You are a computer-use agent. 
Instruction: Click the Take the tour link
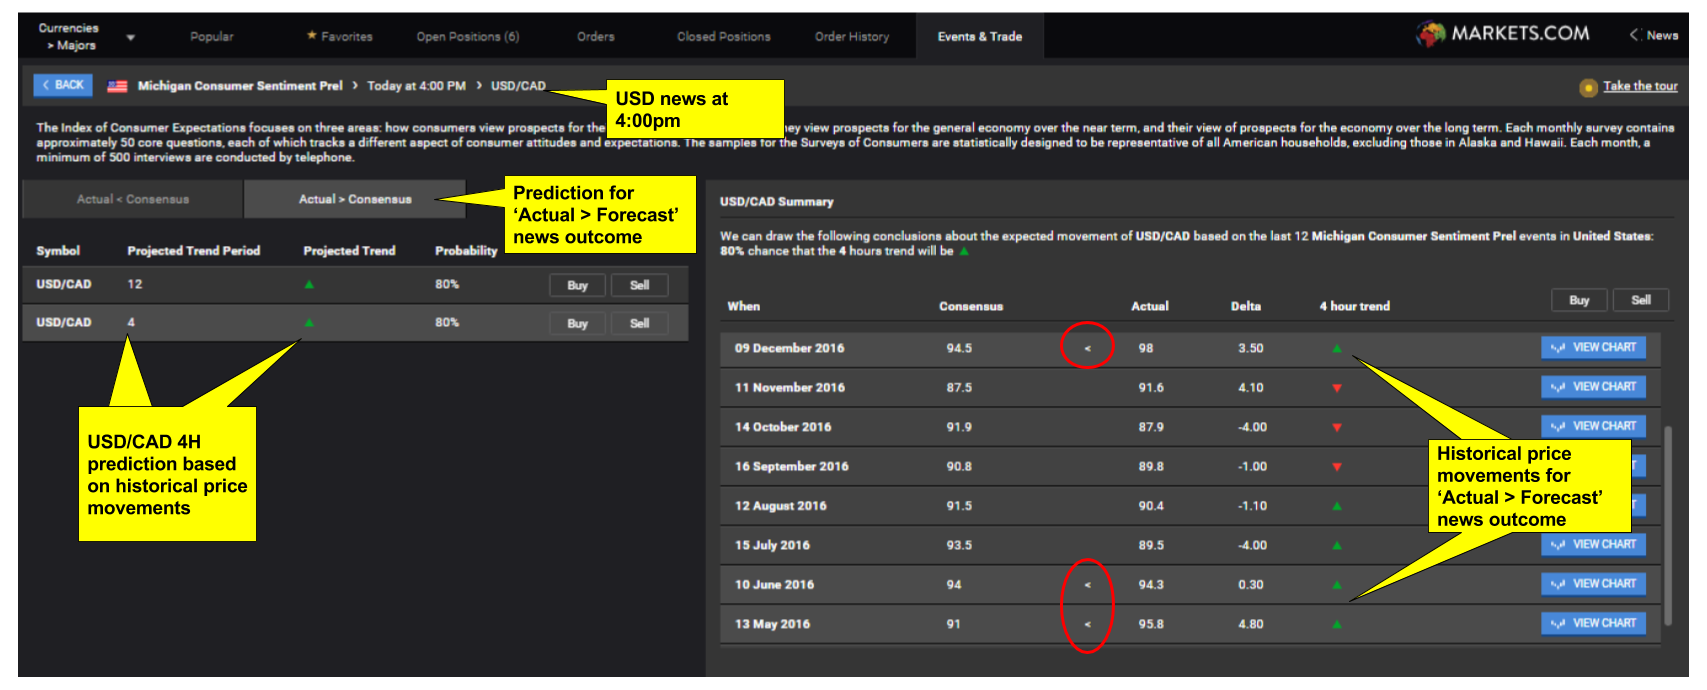1640,86
